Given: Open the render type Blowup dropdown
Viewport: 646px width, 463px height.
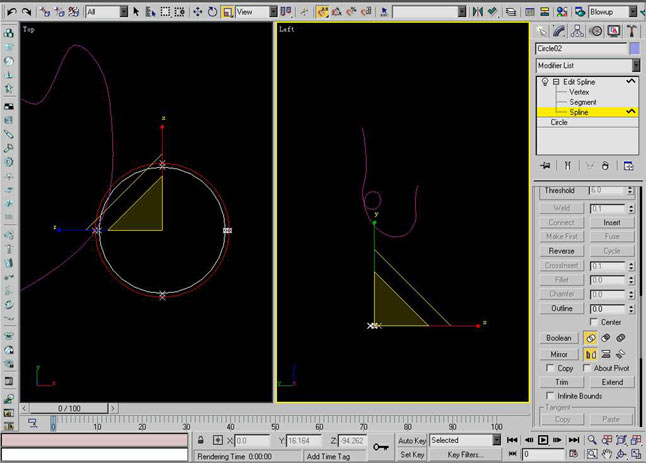Looking at the screenshot, I should pyautogui.click(x=613, y=12).
